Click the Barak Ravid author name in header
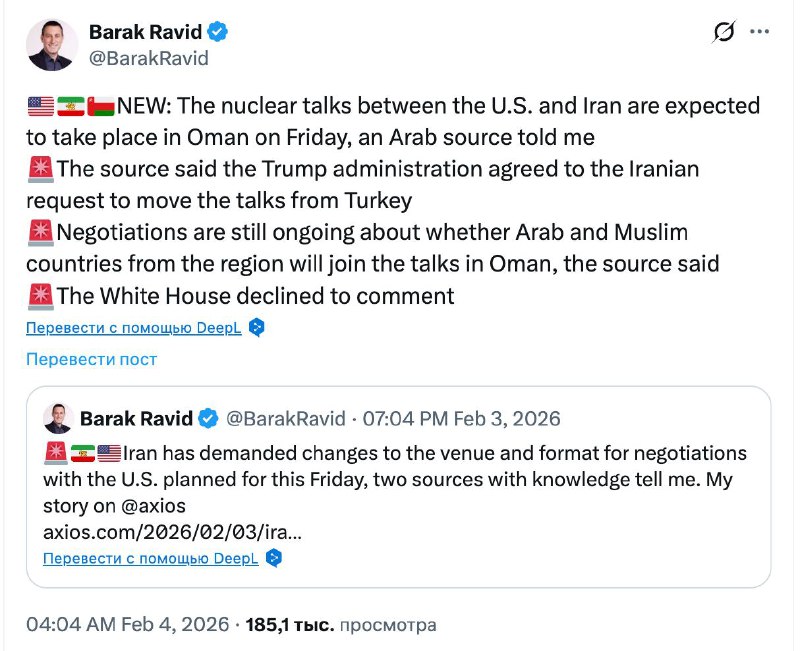The image size is (800, 651). click(145, 32)
